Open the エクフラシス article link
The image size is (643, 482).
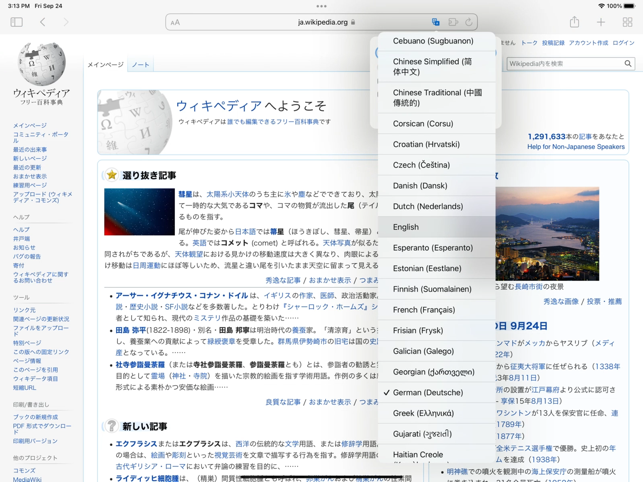click(x=136, y=444)
